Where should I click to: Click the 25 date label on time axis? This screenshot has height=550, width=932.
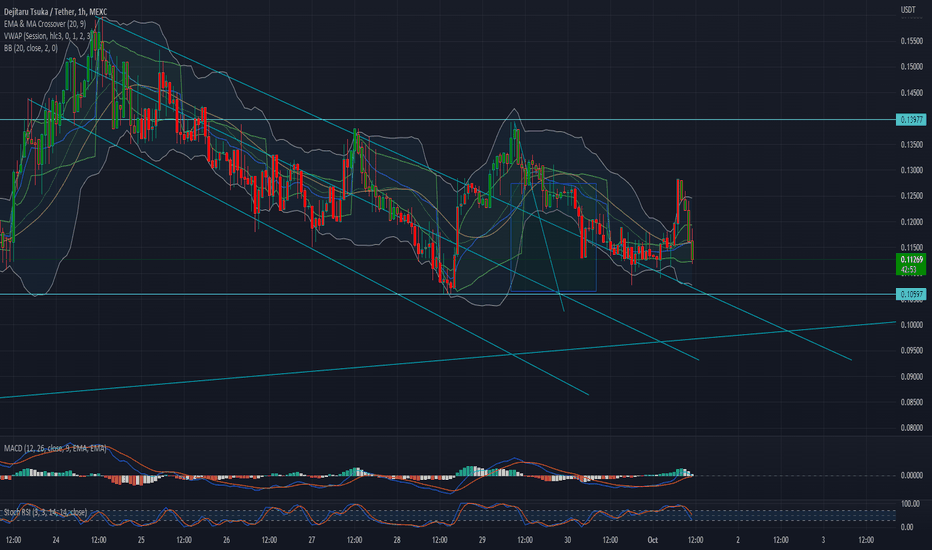pyautogui.click(x=141, y=540)
